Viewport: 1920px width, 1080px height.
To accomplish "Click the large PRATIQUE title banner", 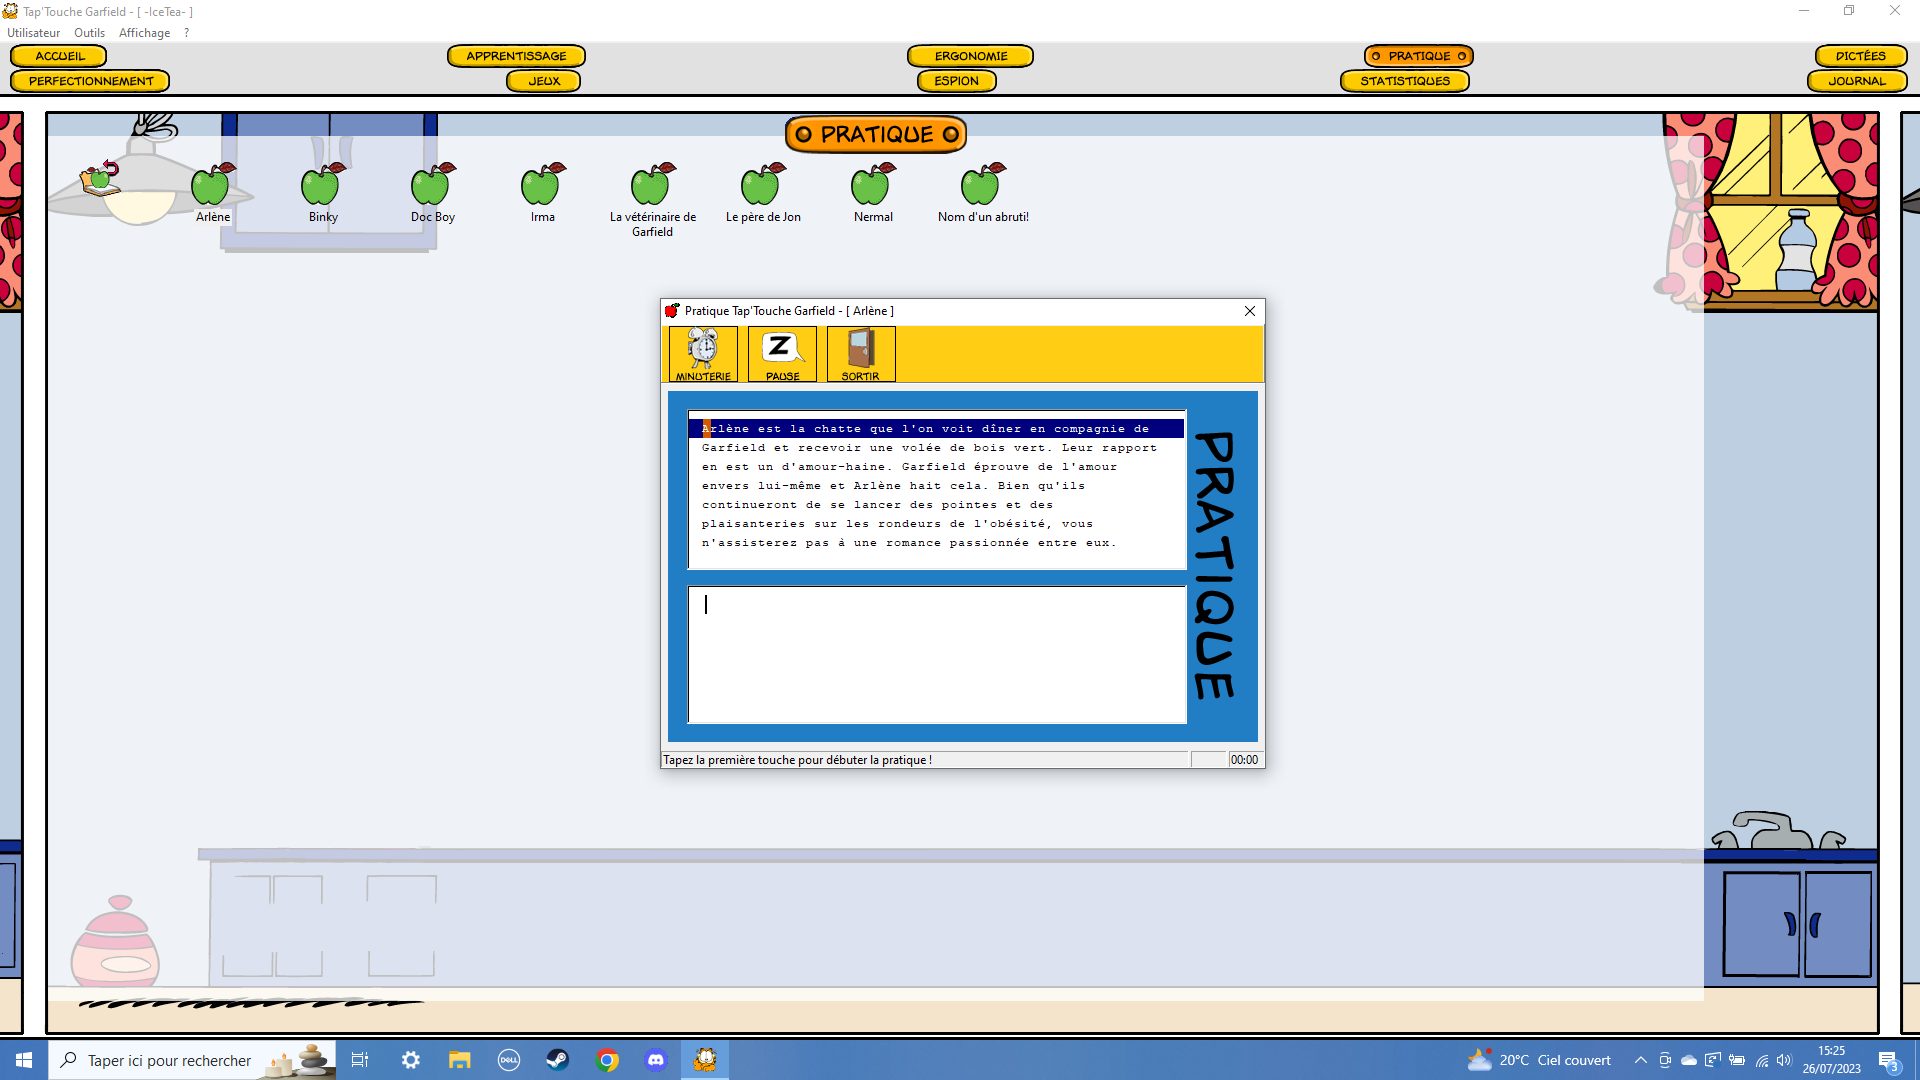I will (x=876, y=134).
